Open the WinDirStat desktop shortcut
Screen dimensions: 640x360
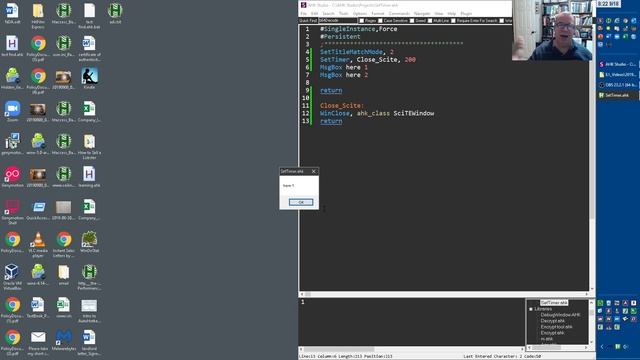click(89, 242)
